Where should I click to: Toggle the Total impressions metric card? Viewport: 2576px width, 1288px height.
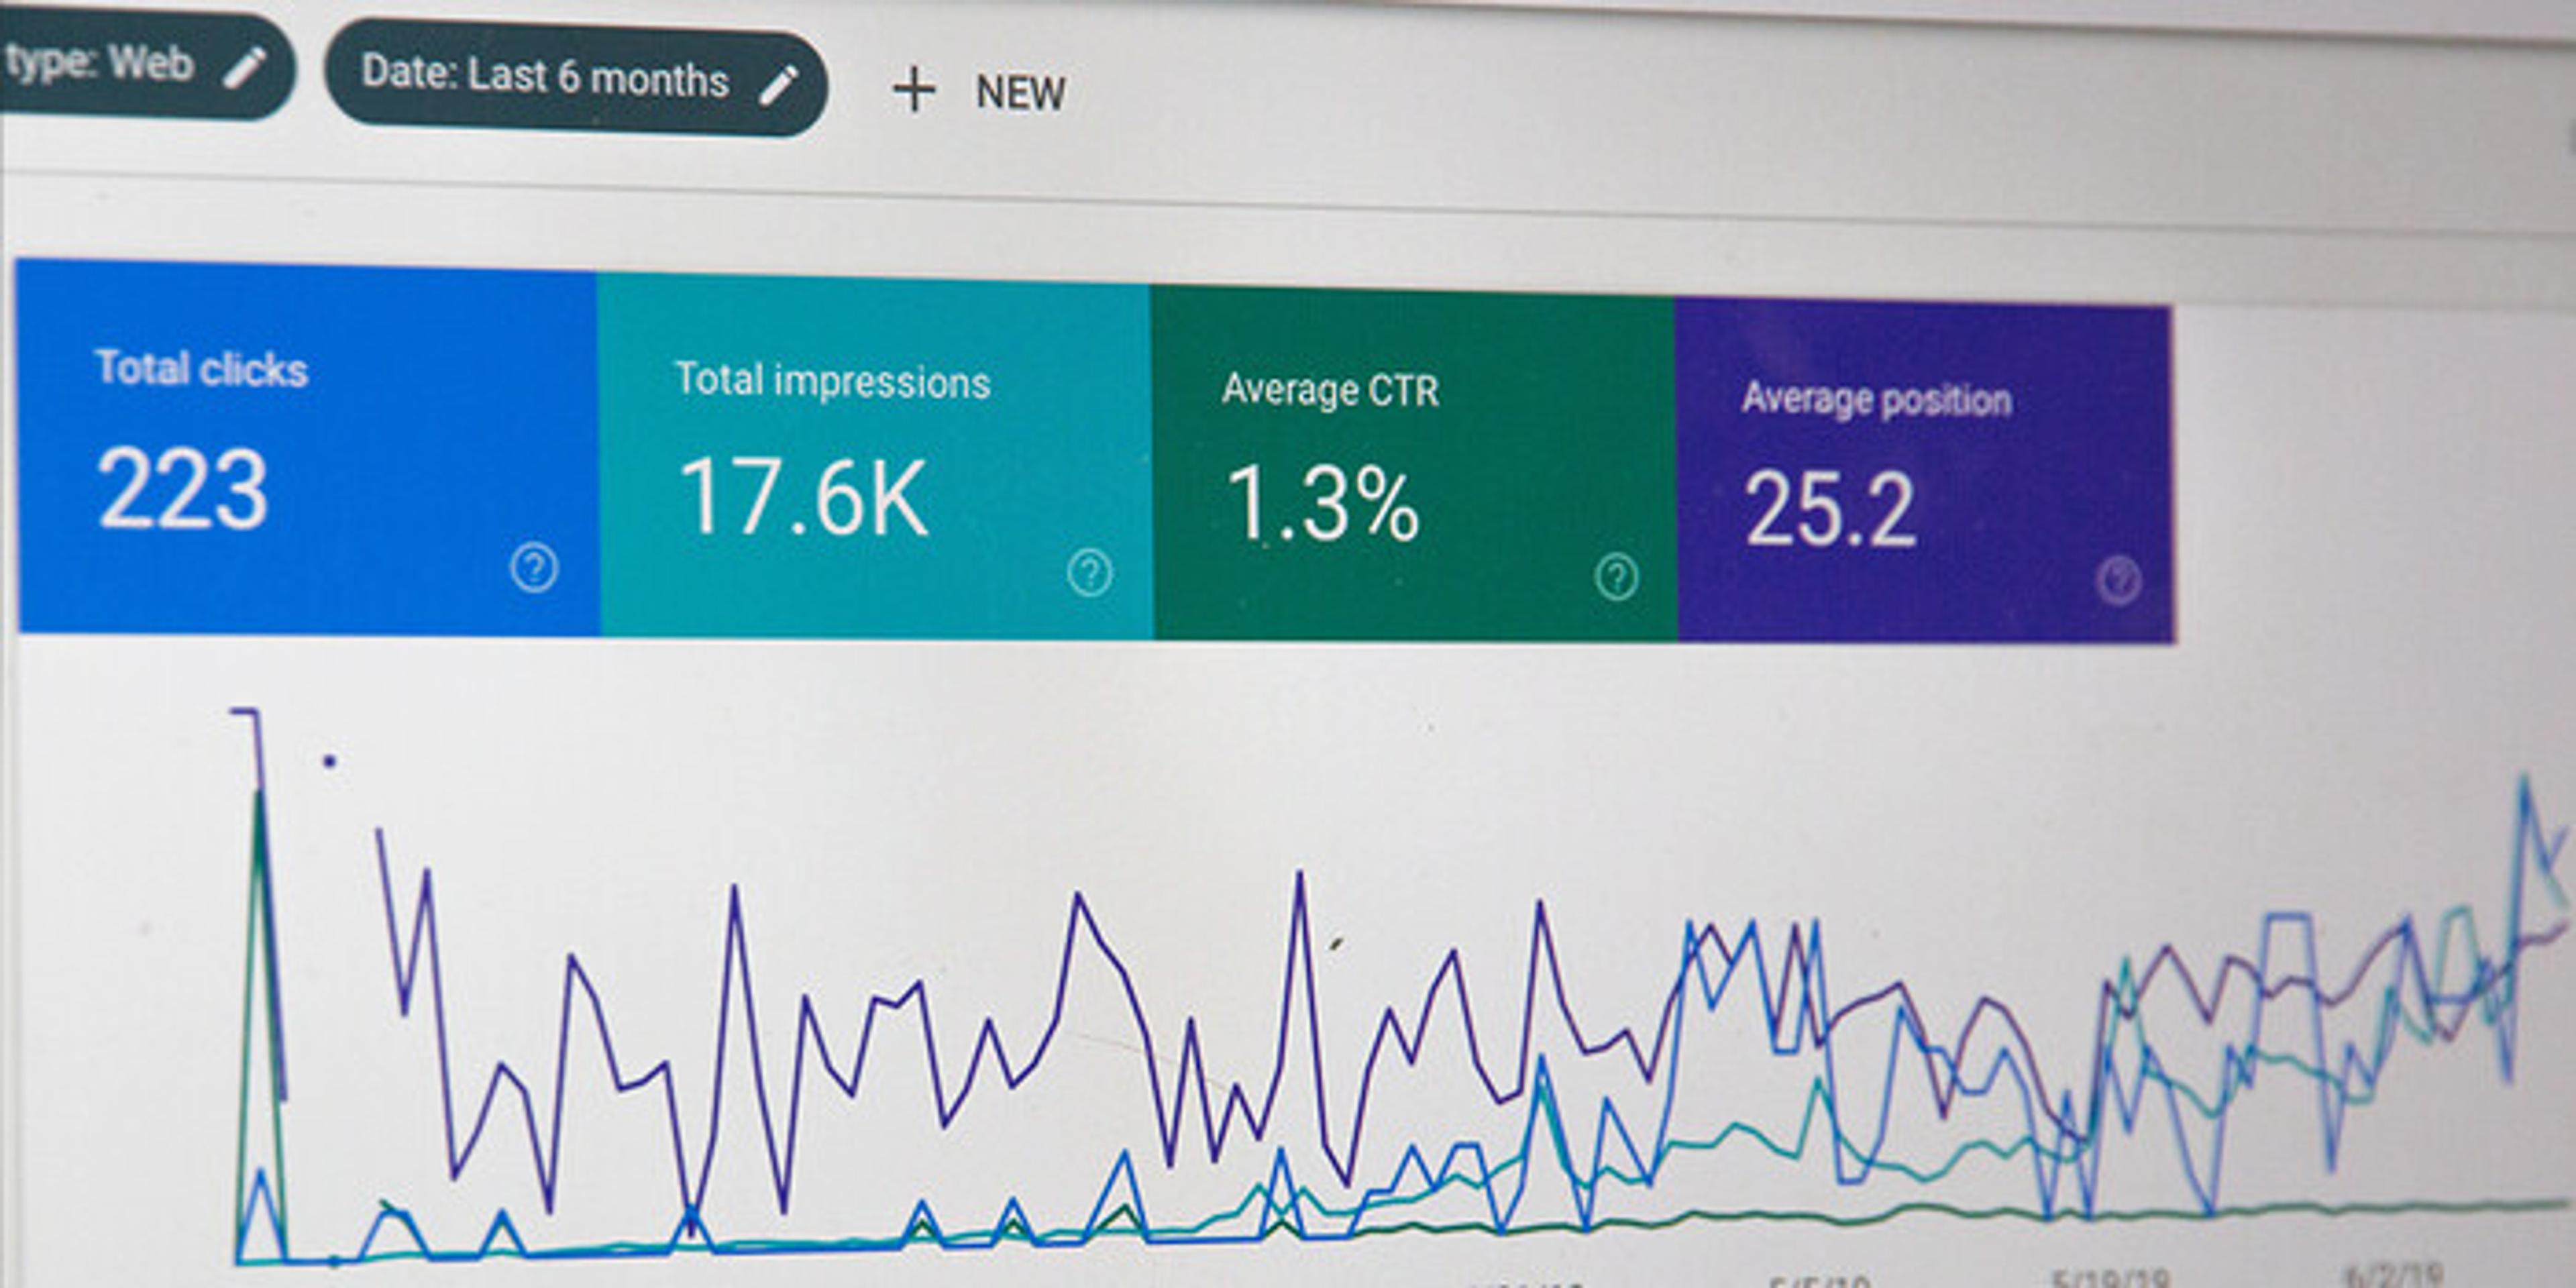pyautogui.click(x=870, y=460)
